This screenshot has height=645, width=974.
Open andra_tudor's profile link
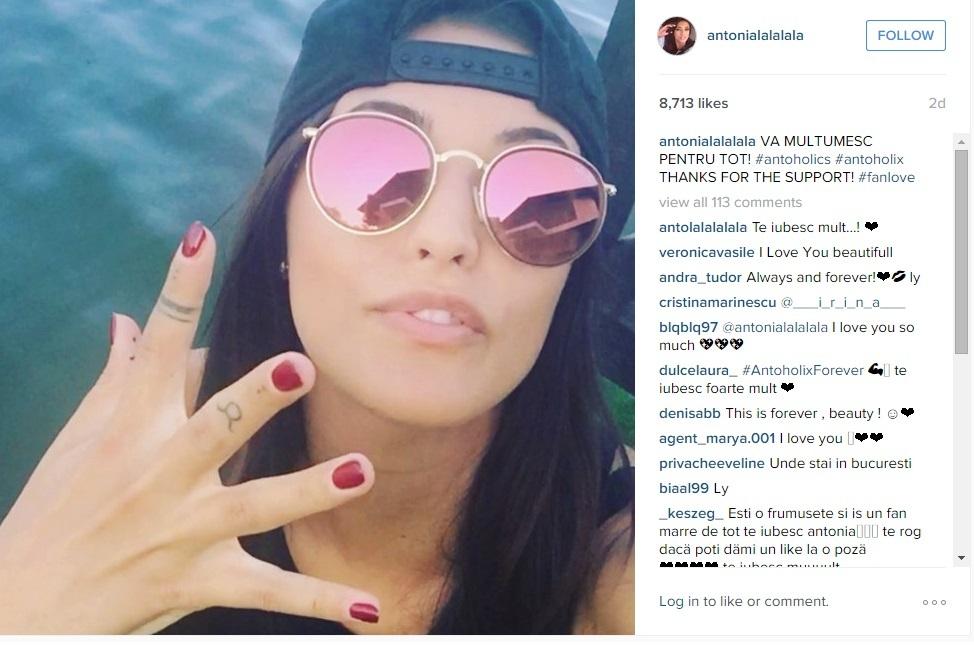(x=700, y=277)
